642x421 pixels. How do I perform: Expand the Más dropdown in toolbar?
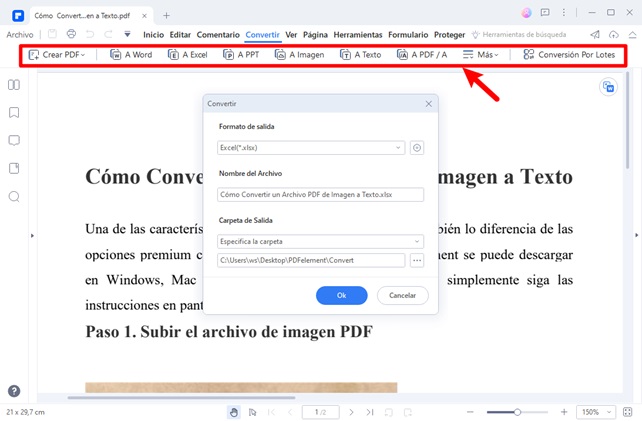pos(481,54)
